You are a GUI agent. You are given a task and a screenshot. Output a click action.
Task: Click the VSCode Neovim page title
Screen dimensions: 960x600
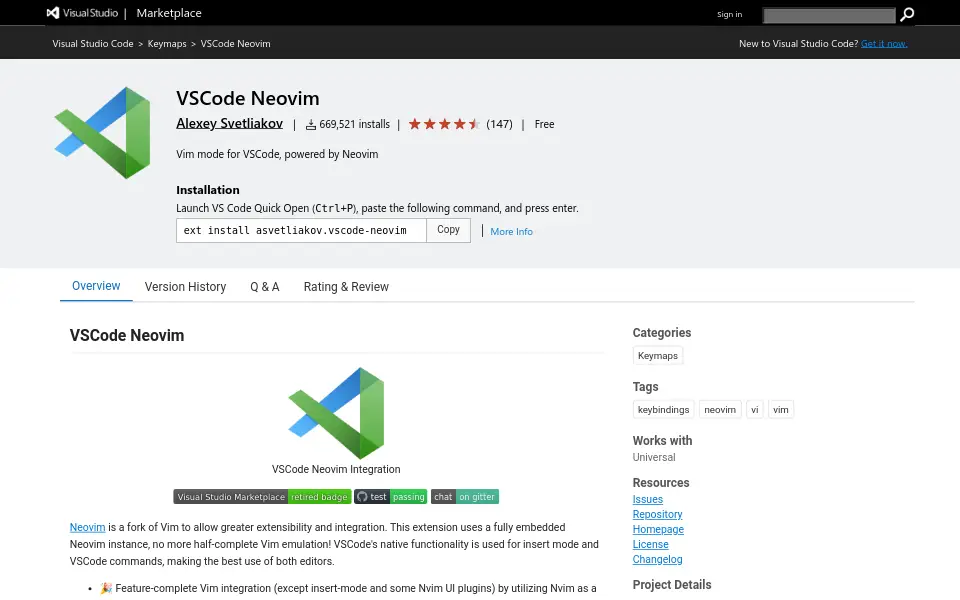click(x=248, y=98)
